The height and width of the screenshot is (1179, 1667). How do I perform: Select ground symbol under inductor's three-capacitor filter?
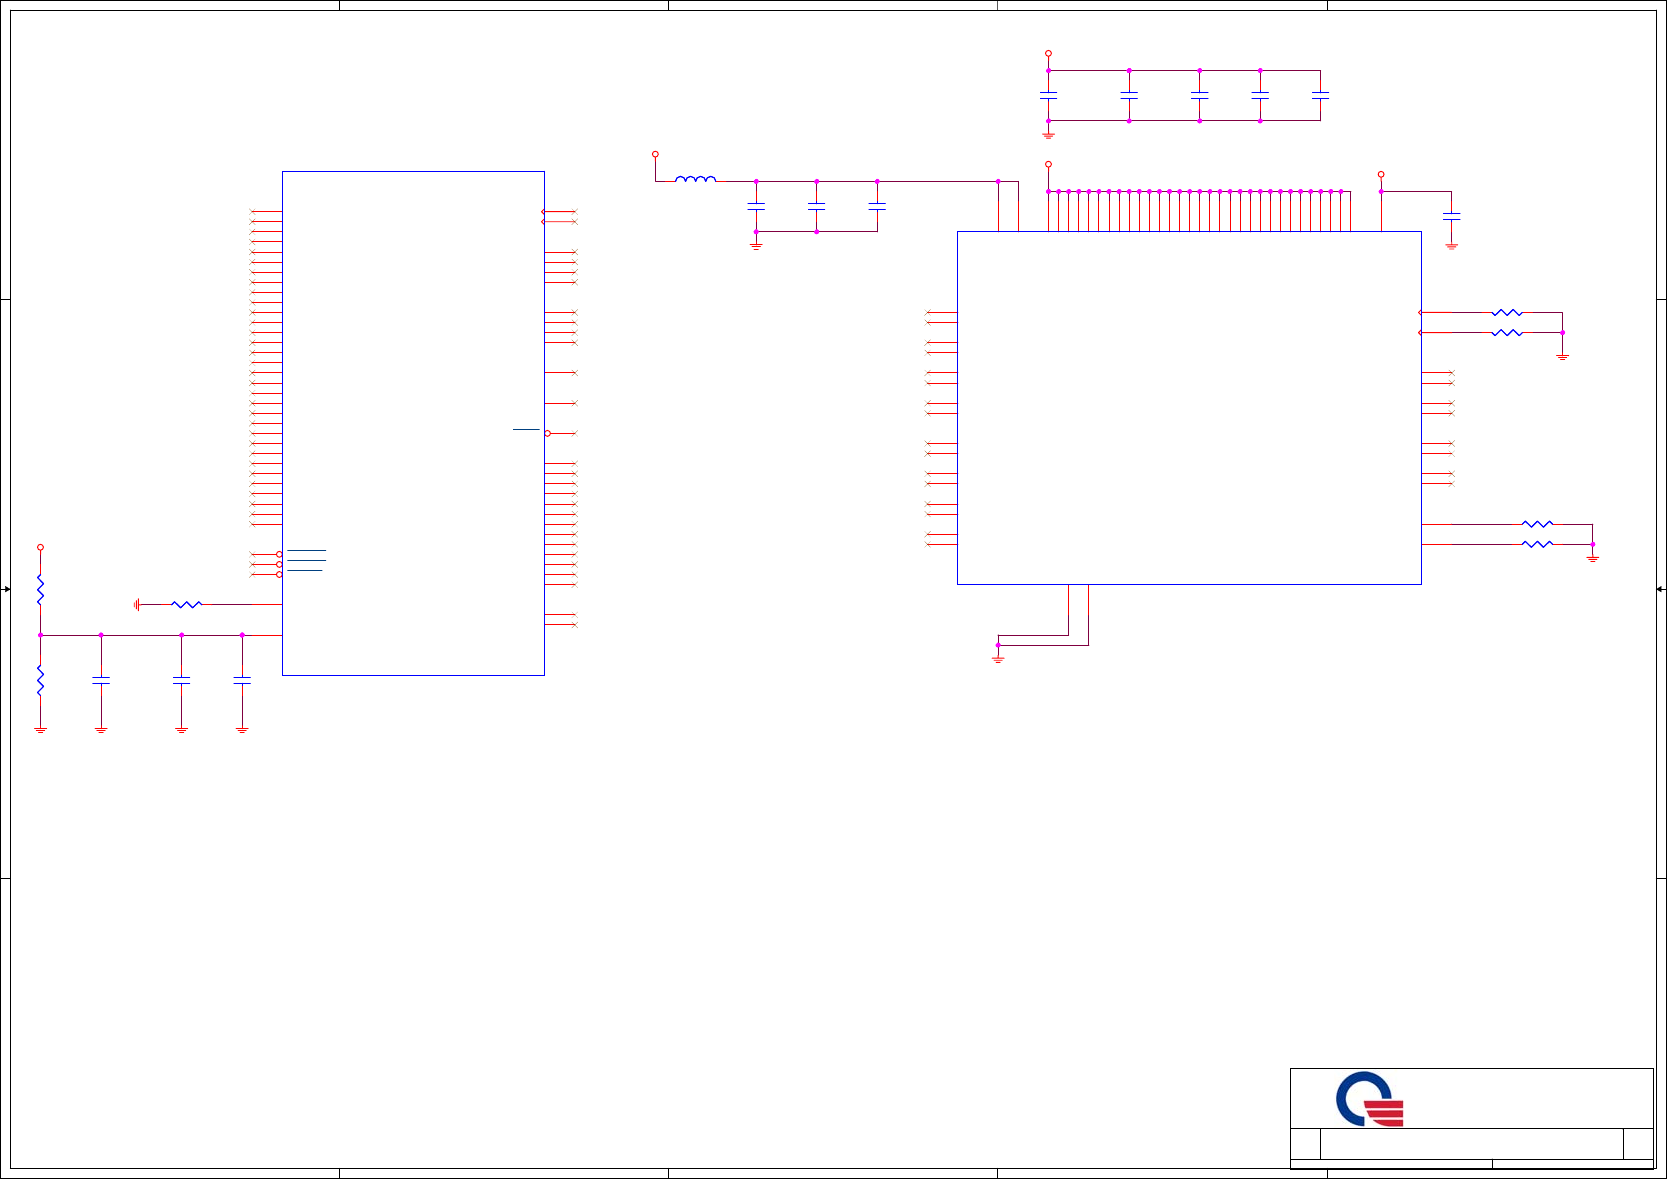click(756, 245)
